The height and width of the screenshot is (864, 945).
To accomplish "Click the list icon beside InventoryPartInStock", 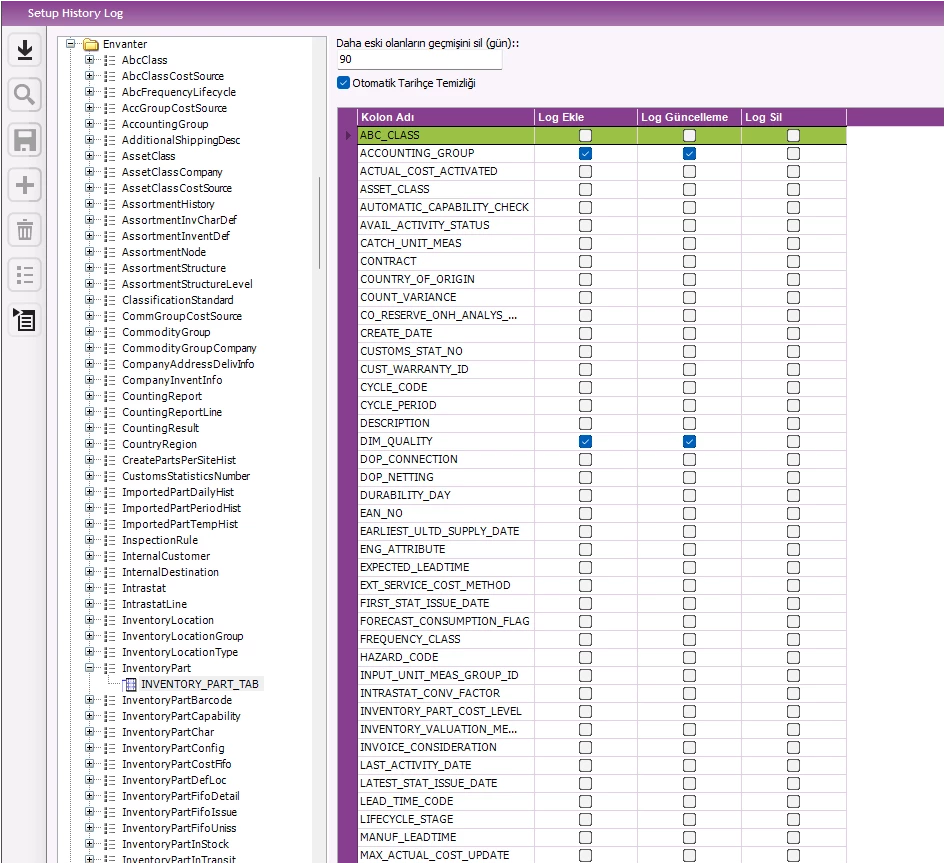I will (109, 844).
